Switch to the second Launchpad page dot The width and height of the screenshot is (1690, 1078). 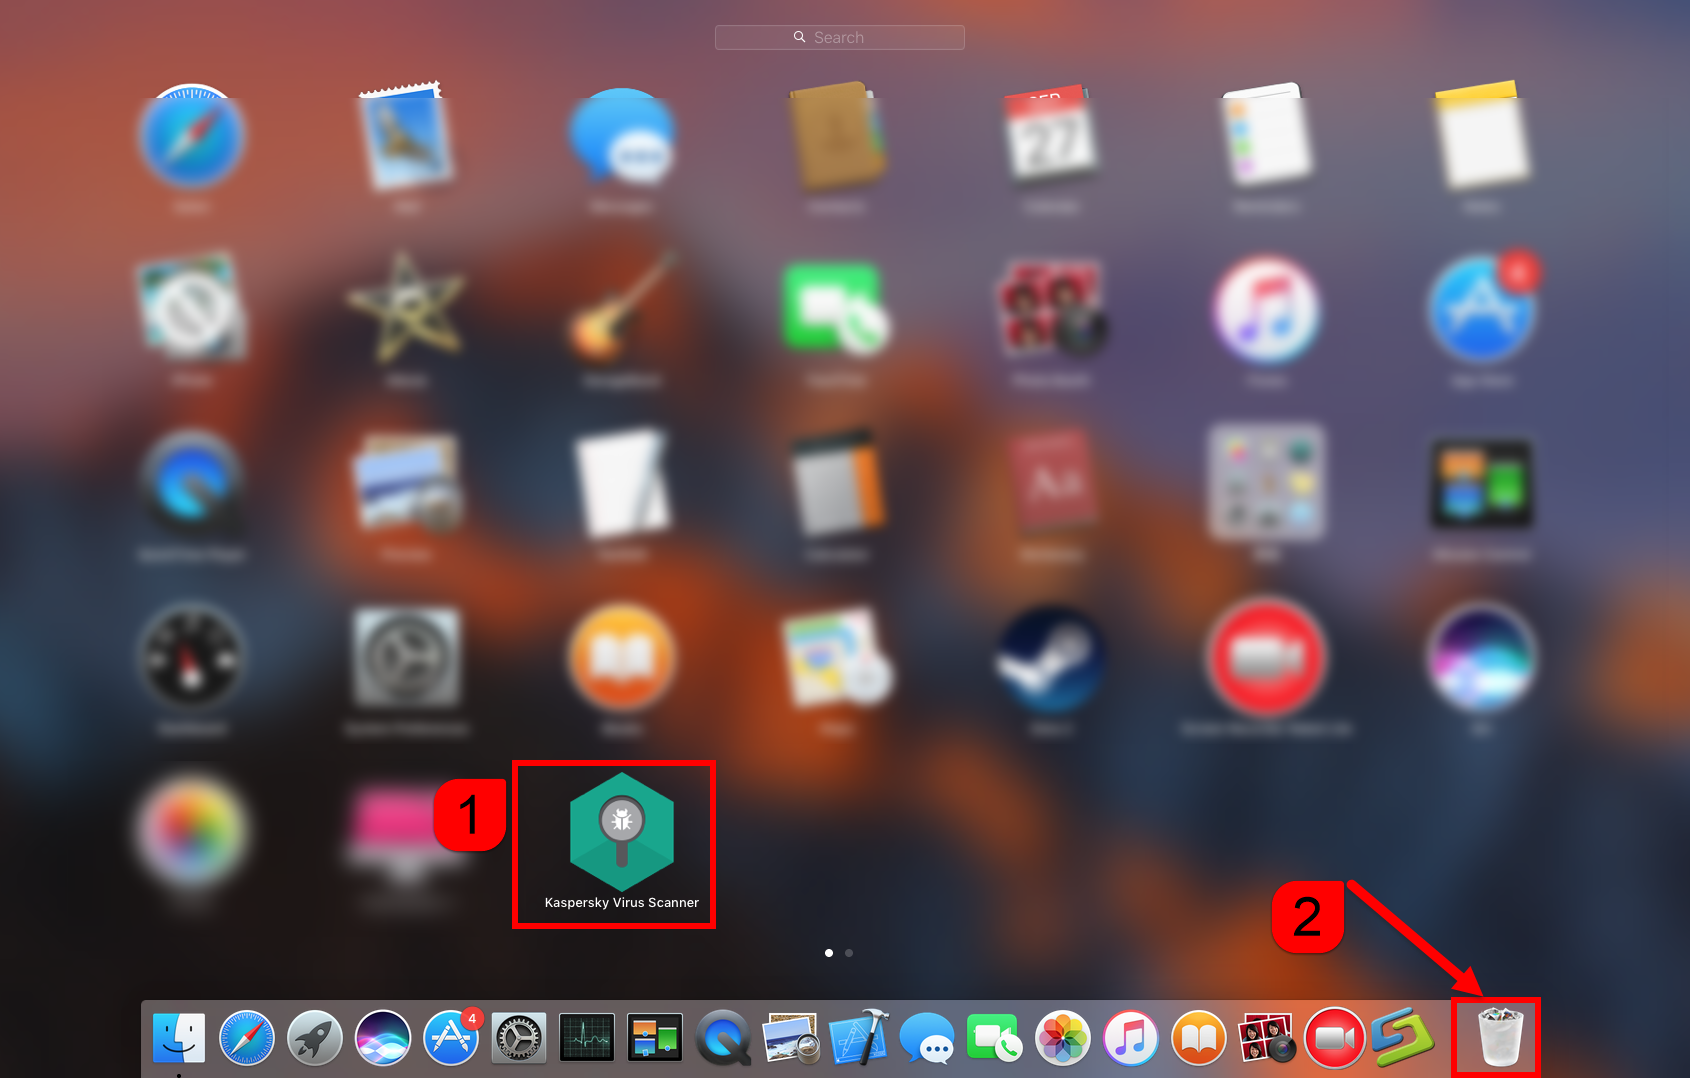click(848, 953)
